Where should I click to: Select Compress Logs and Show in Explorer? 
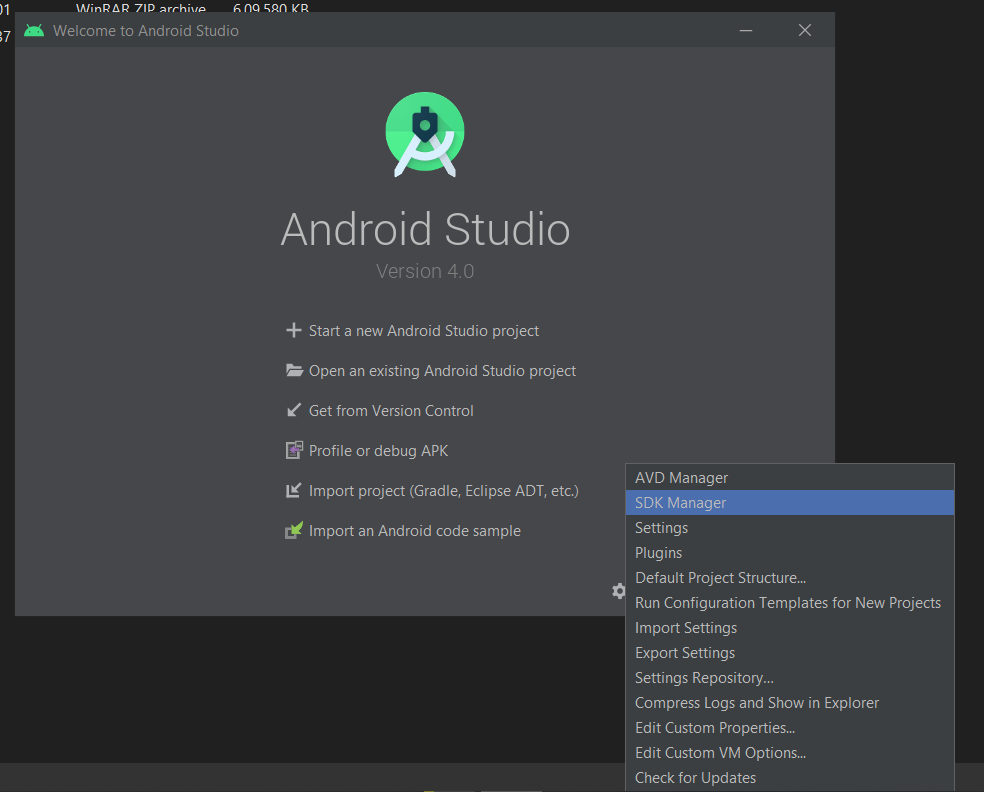click(x=789, y=703)
